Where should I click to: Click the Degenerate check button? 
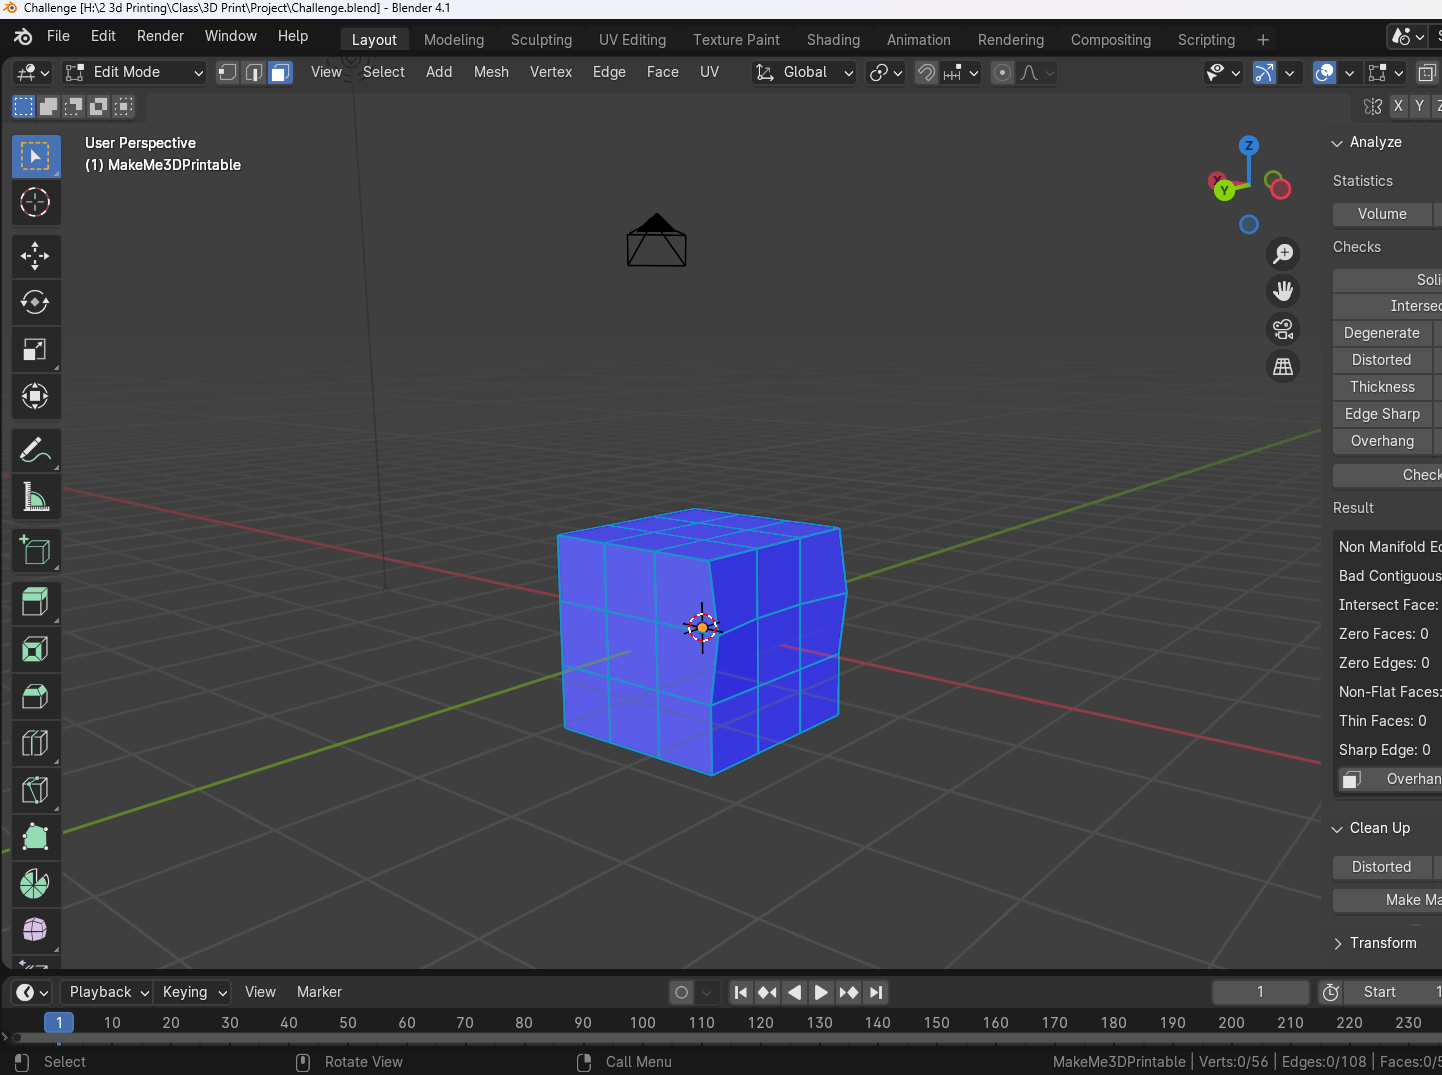tap(1382, 334)
